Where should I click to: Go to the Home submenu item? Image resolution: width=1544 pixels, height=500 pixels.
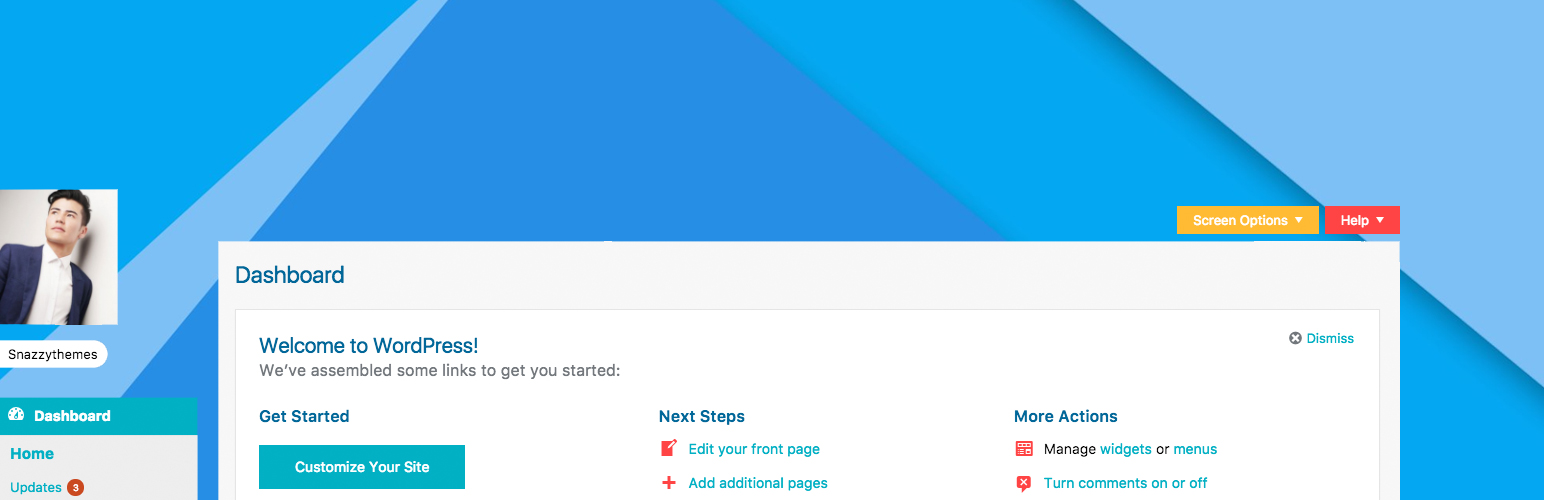[x=32, y=453]
